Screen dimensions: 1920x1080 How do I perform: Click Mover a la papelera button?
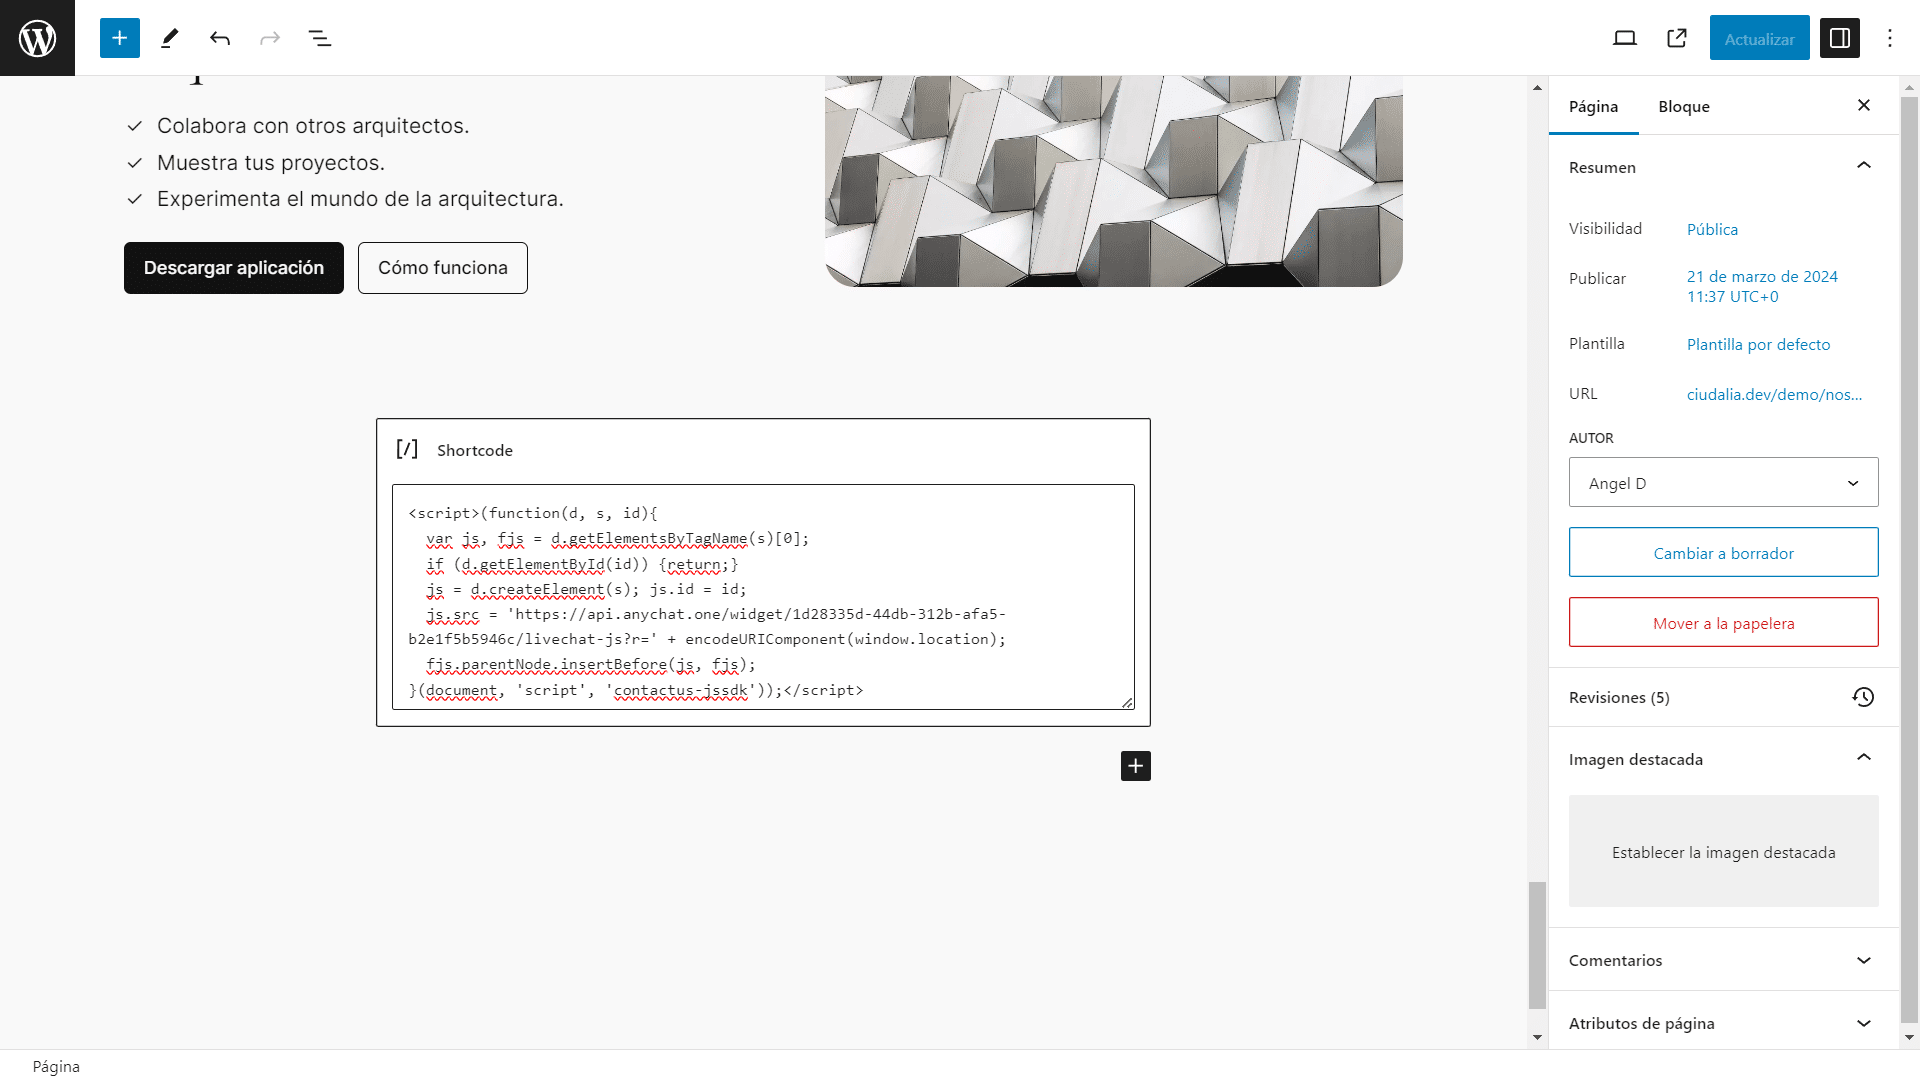1723,623
